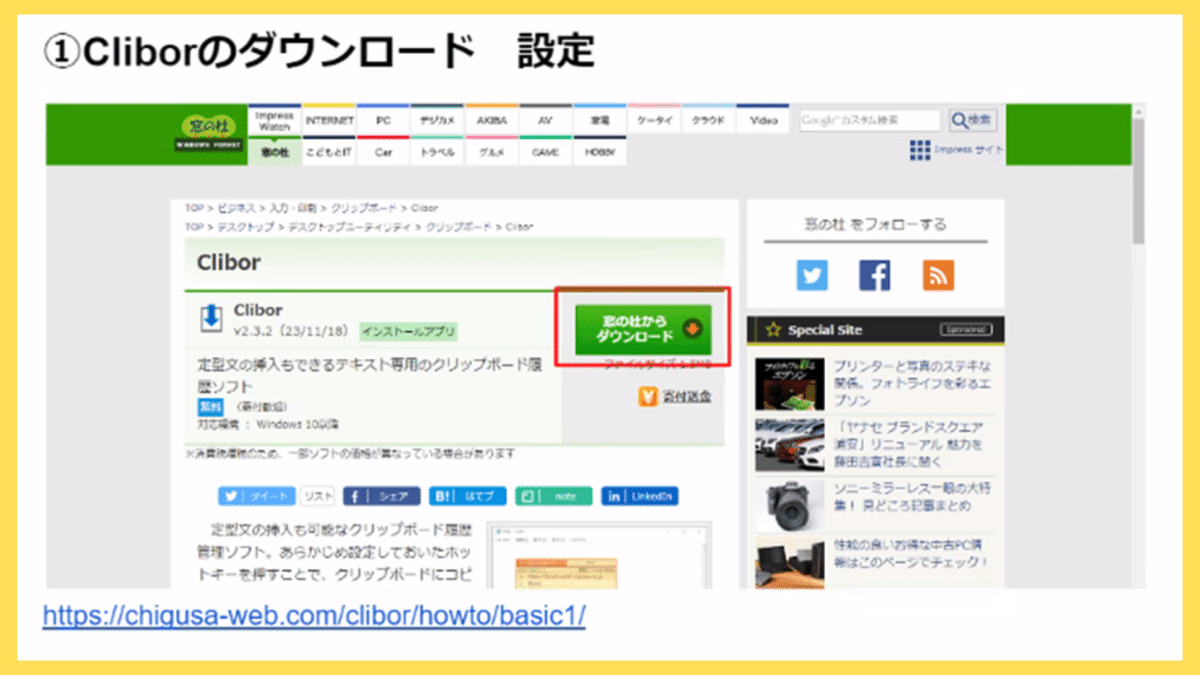Click the Clibor page heading text
The image size is (1200, 675).
coord(229,263)
